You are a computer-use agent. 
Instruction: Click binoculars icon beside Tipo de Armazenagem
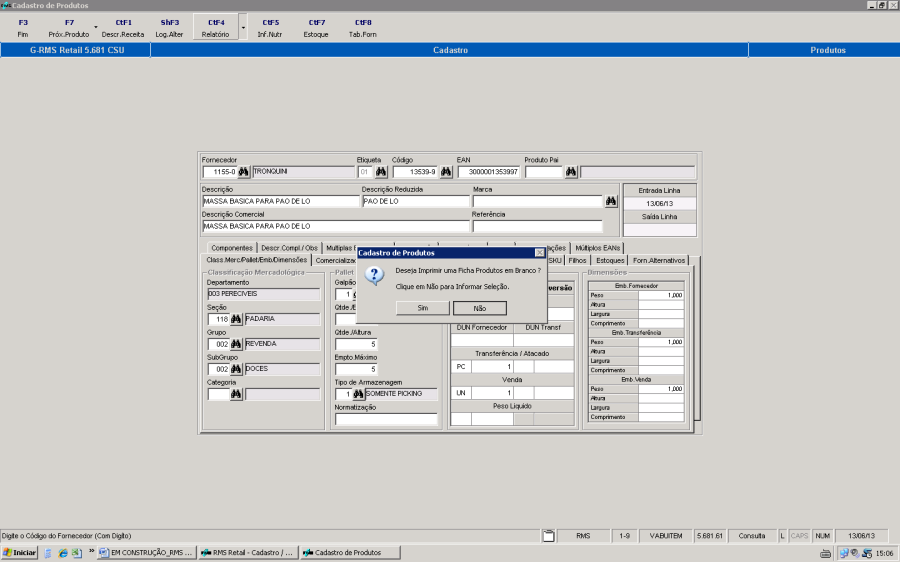[358, 394]
